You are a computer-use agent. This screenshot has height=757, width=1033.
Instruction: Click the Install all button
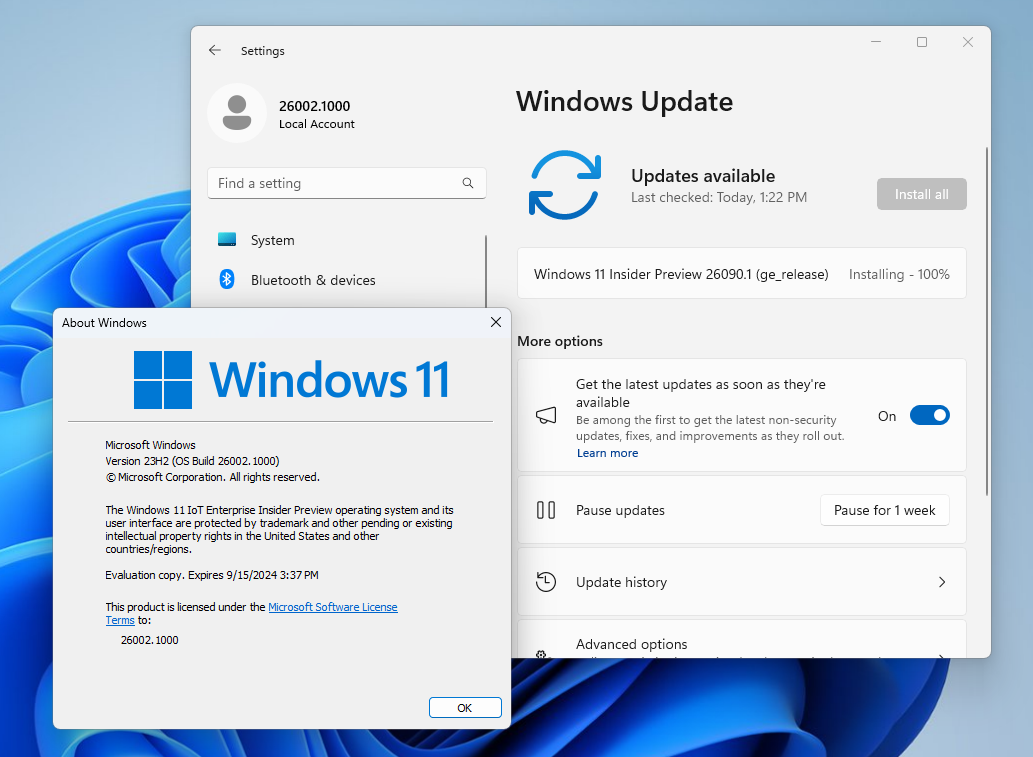click(x=922, y=194)
